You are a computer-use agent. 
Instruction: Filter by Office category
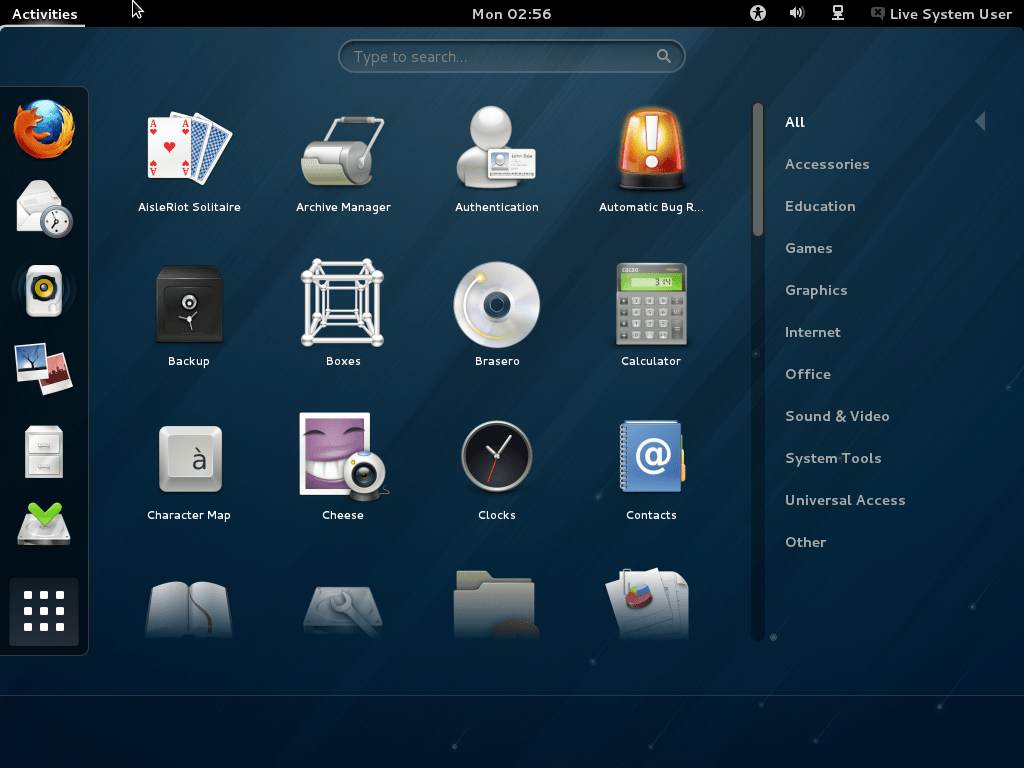click(x=808, y=374)
